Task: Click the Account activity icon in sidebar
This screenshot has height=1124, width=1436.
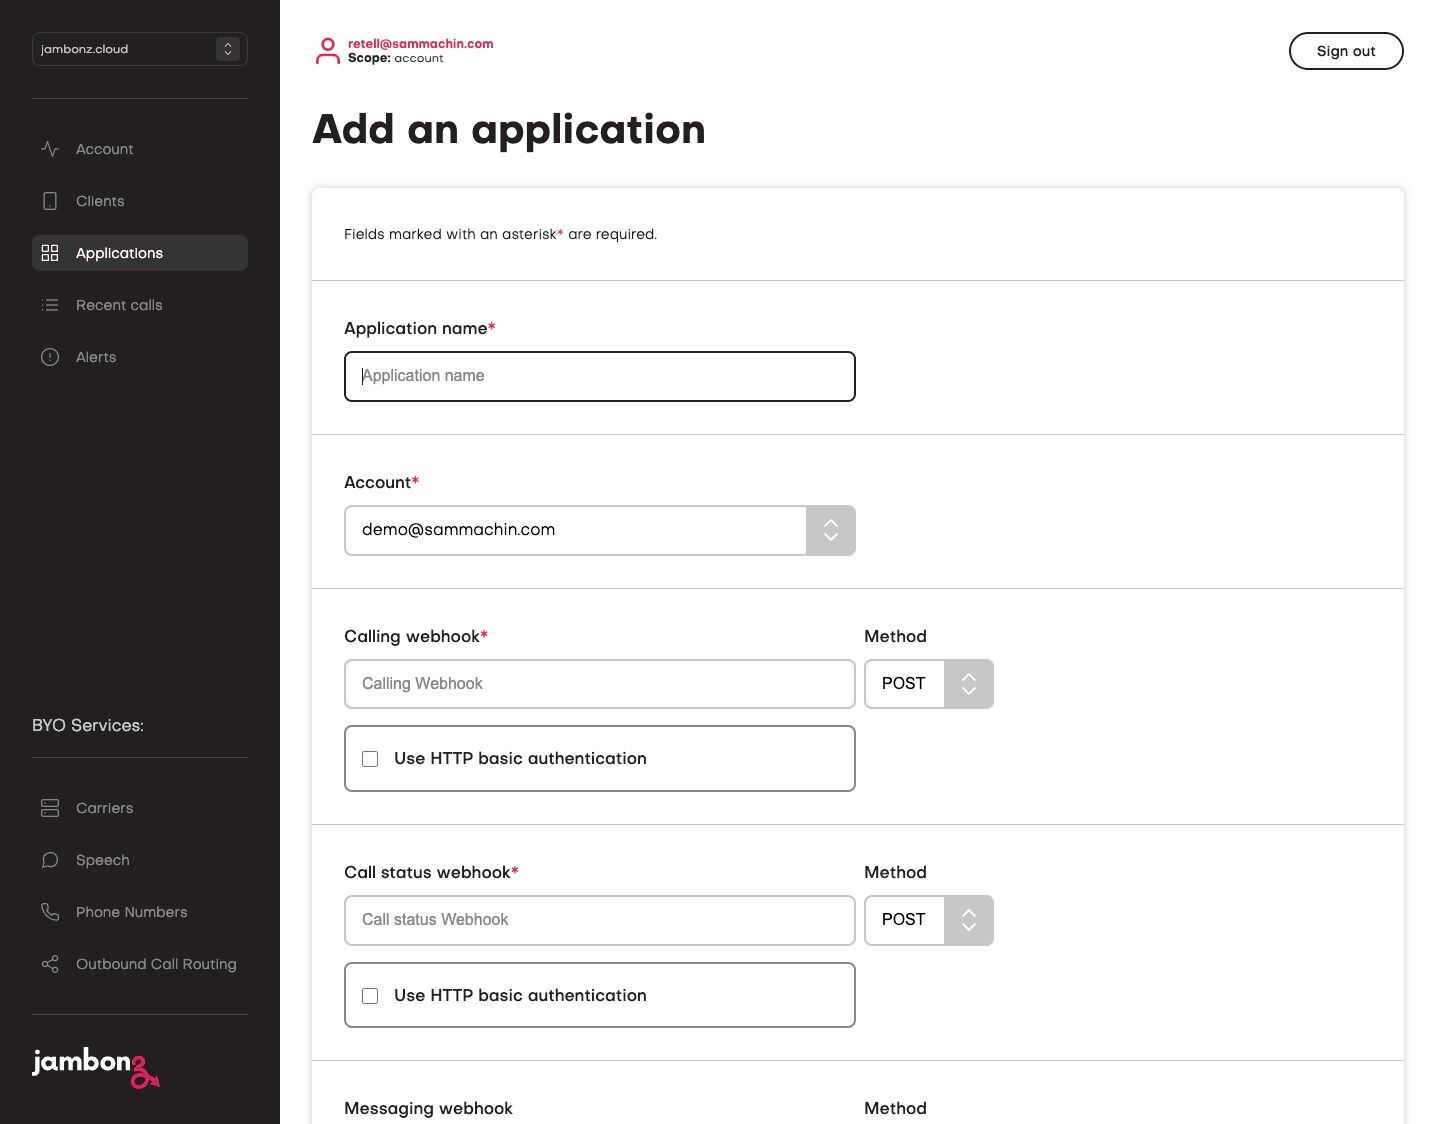Action: click(50, 149)
